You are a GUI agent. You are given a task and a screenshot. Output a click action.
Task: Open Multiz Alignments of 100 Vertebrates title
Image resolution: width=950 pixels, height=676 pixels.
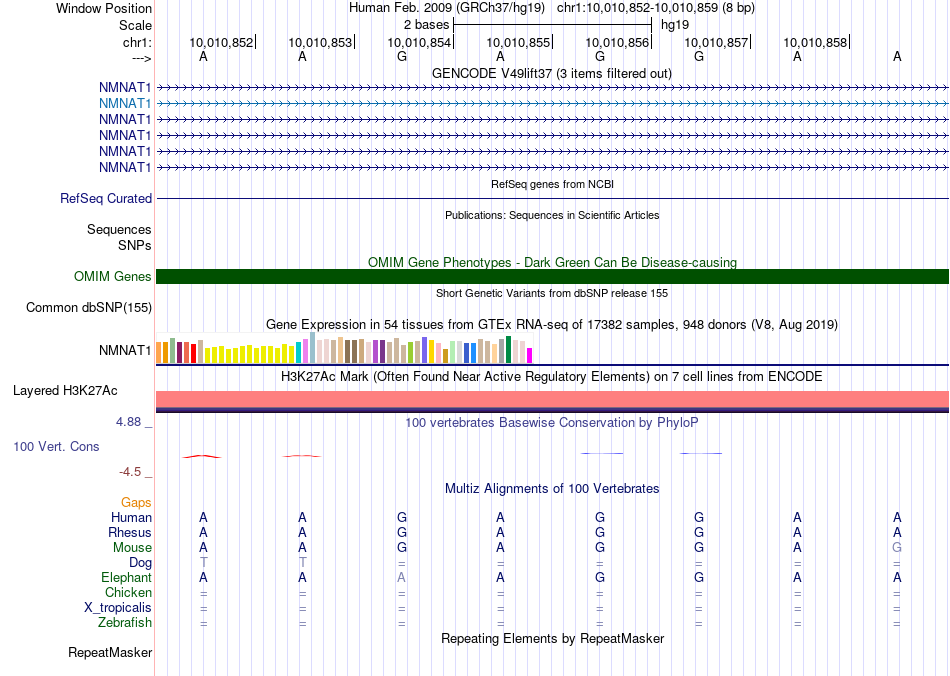[x=552, y=489]
